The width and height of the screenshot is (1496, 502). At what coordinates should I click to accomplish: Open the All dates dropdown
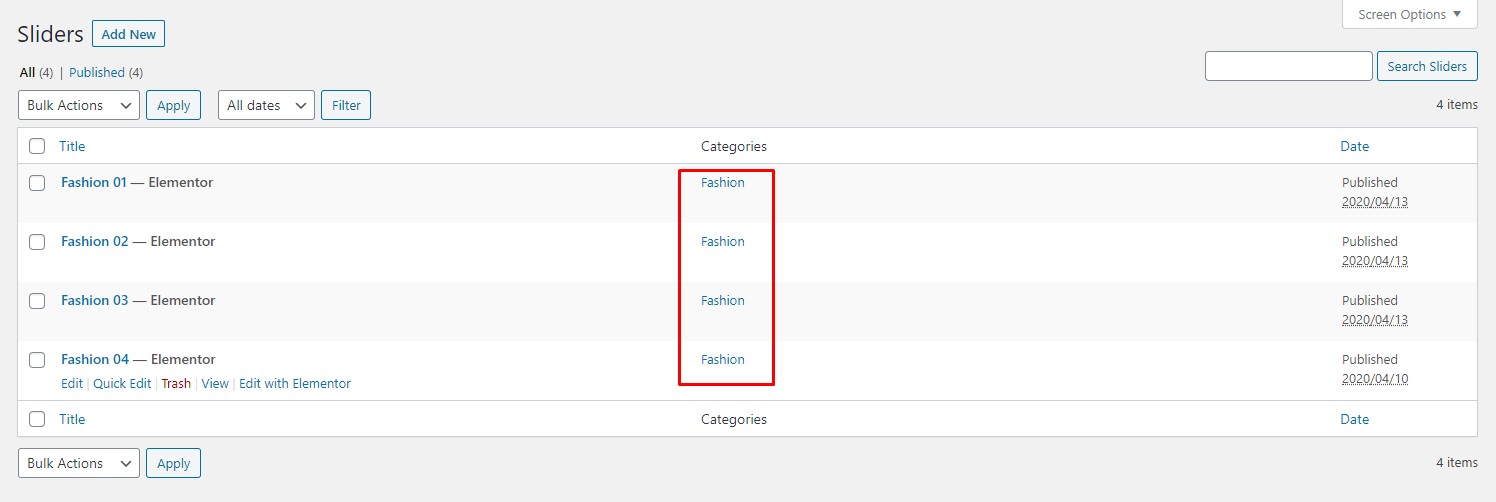266,105
